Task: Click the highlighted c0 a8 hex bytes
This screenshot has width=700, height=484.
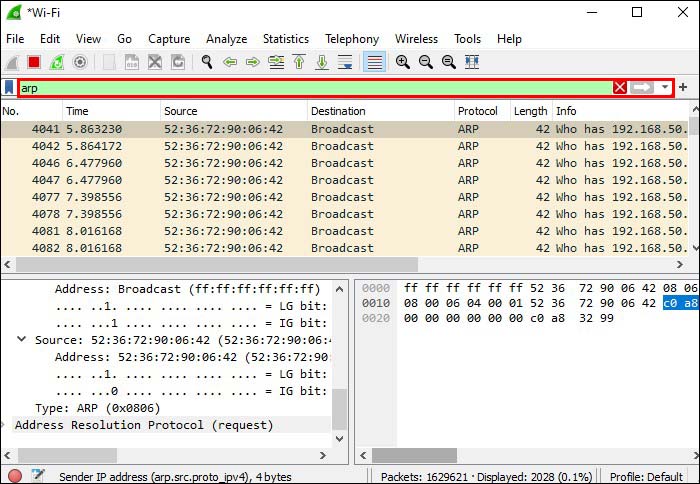Action: pos(680,303)
